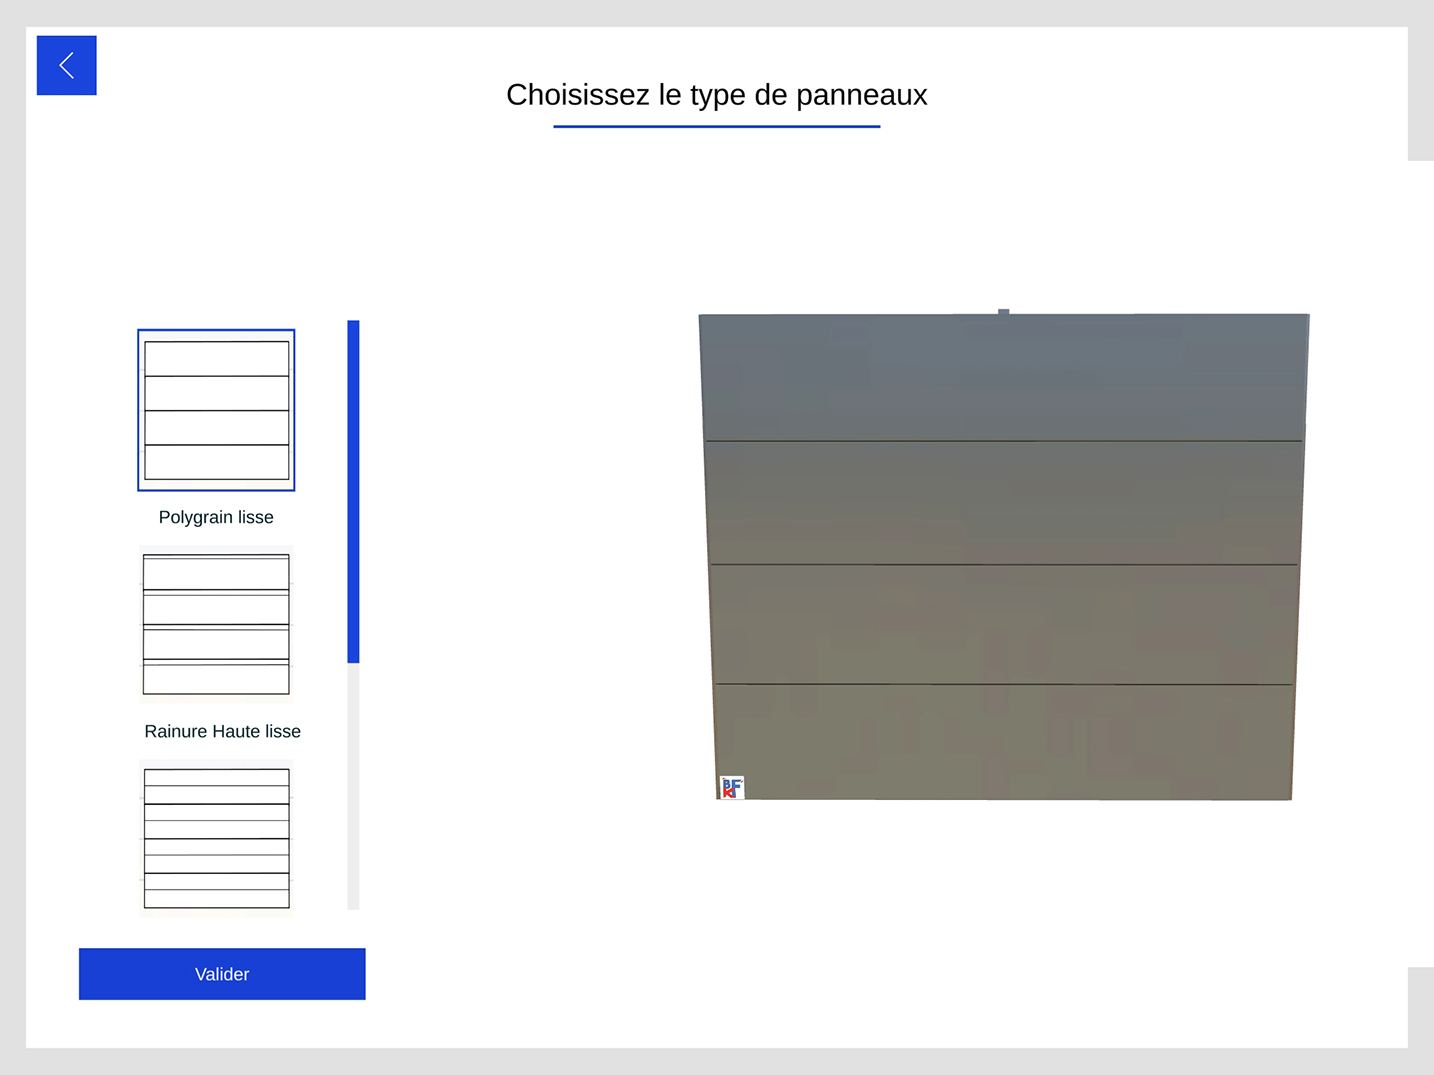The height and width of the screenshot is (1075, 1434).
Task: Click the empty scrollbar track below the thumb
Action: (353, 785)
